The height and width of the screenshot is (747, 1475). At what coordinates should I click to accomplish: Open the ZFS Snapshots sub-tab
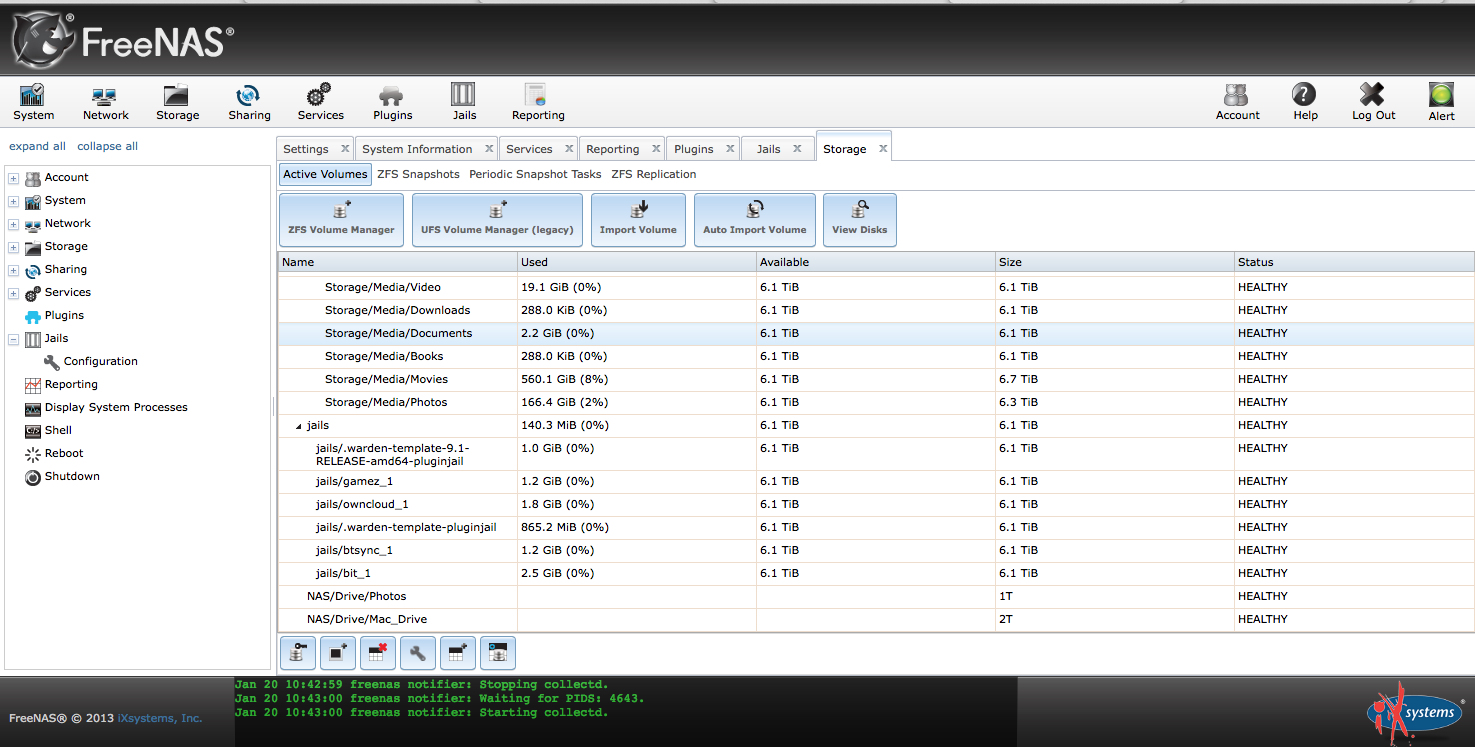(418, 174)
